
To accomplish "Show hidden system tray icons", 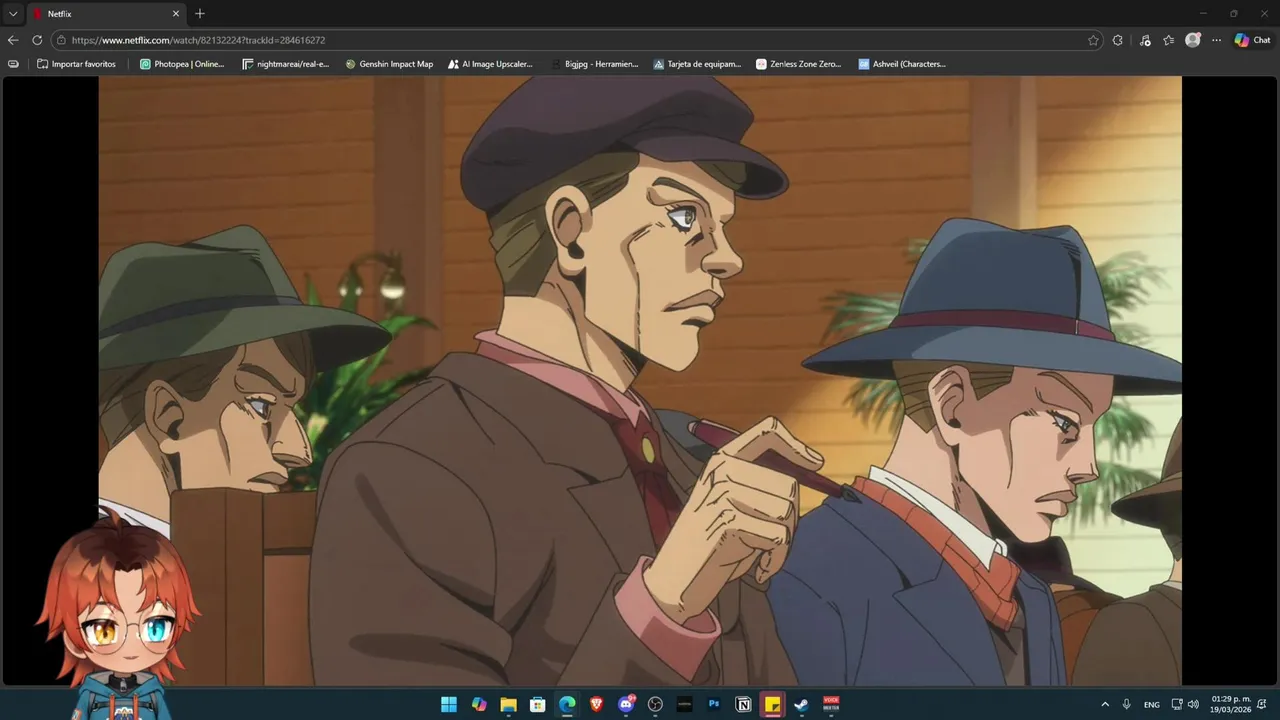I will pos(1105,704).
